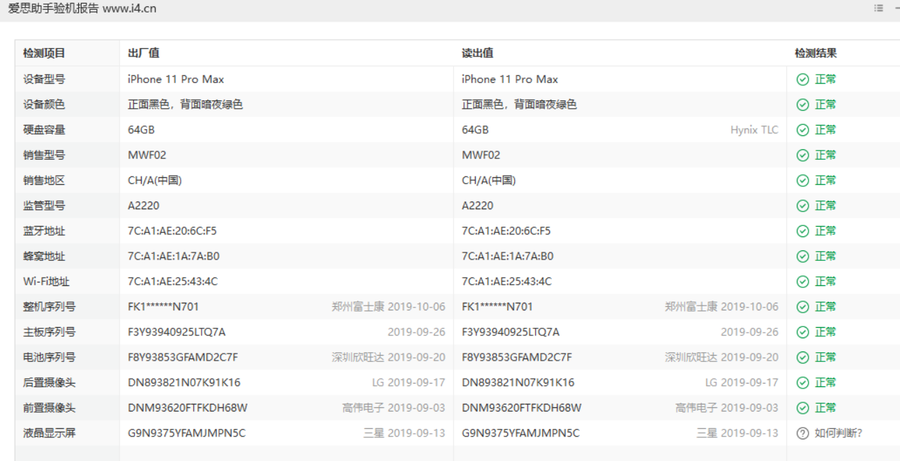Click 7C:A1:AE:20:6C:F5 in 出厂值 column
This screenshot has width=900, height=461.
click(x=172, y=231)
